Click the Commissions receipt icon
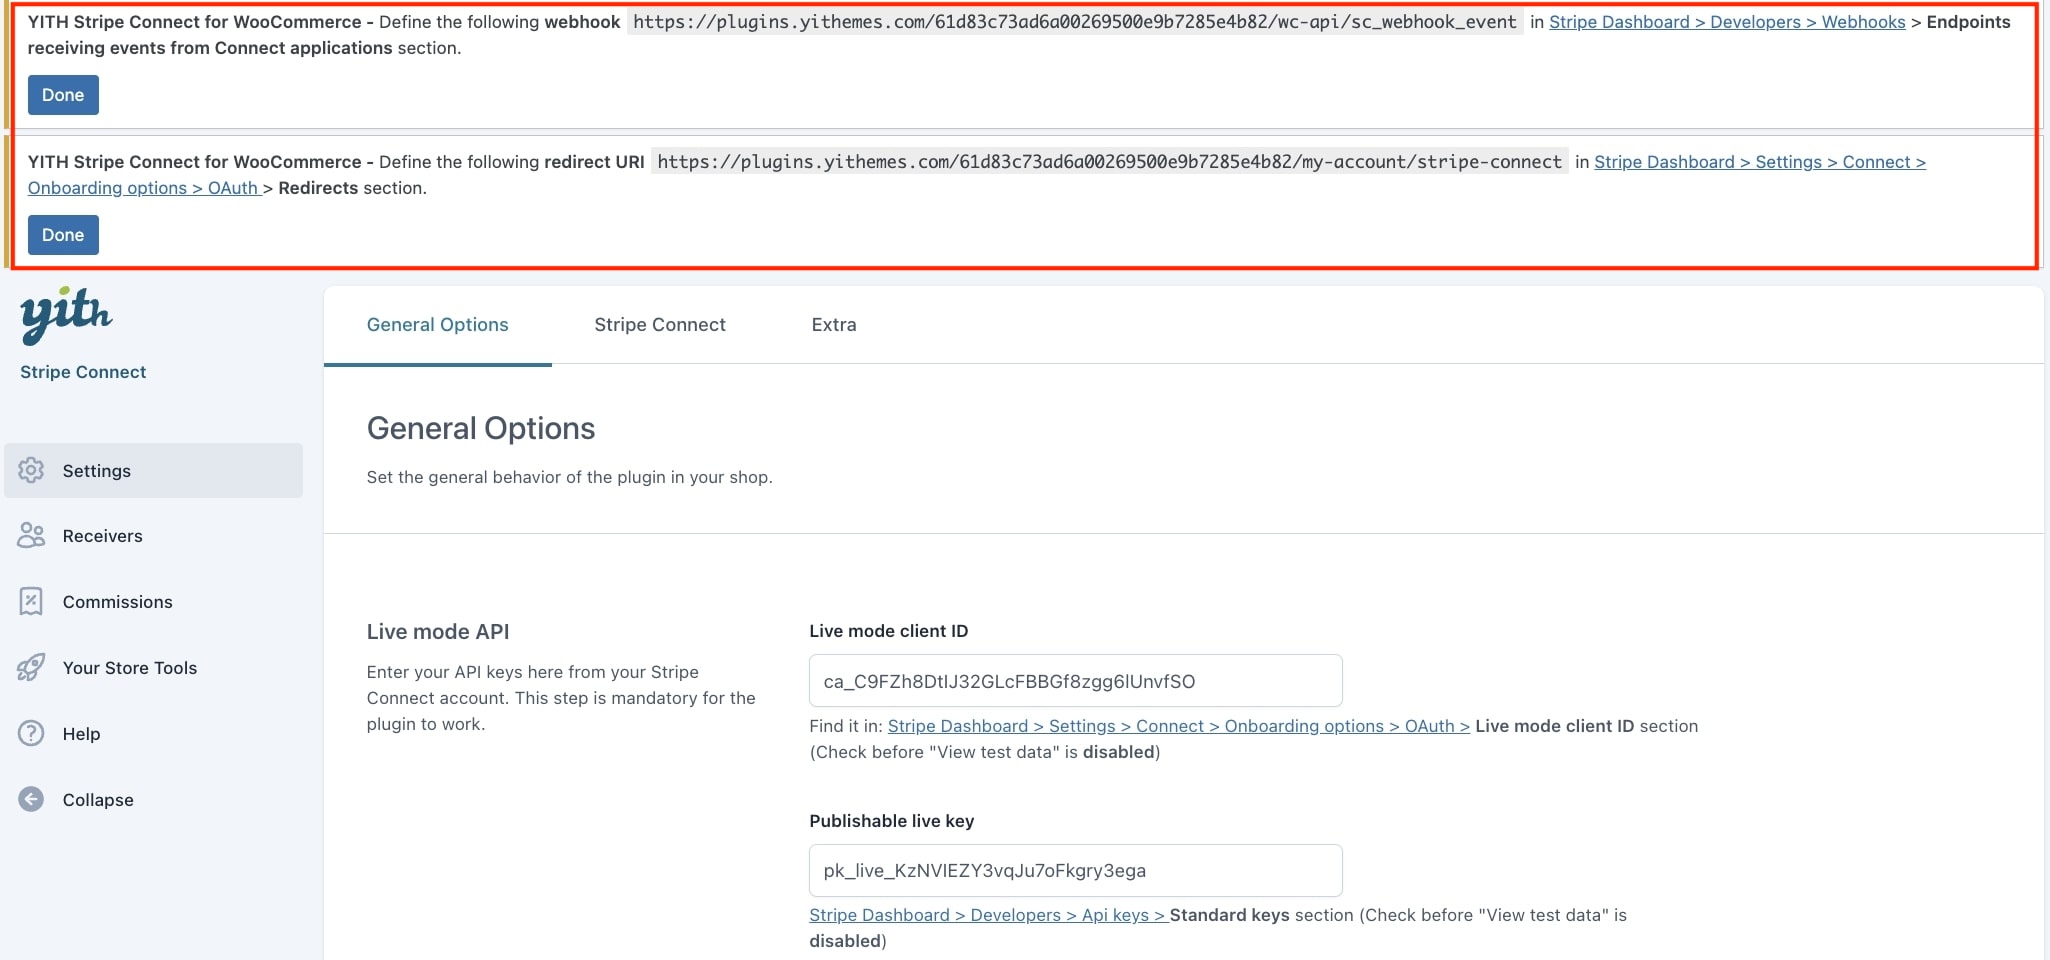2050x960 pixels. 31,601
